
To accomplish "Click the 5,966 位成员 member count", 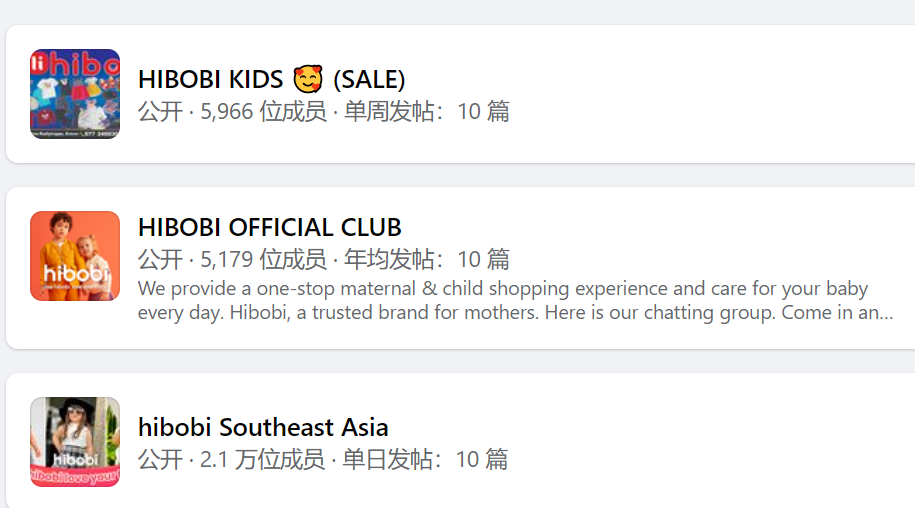I will [x=264, y=111].
